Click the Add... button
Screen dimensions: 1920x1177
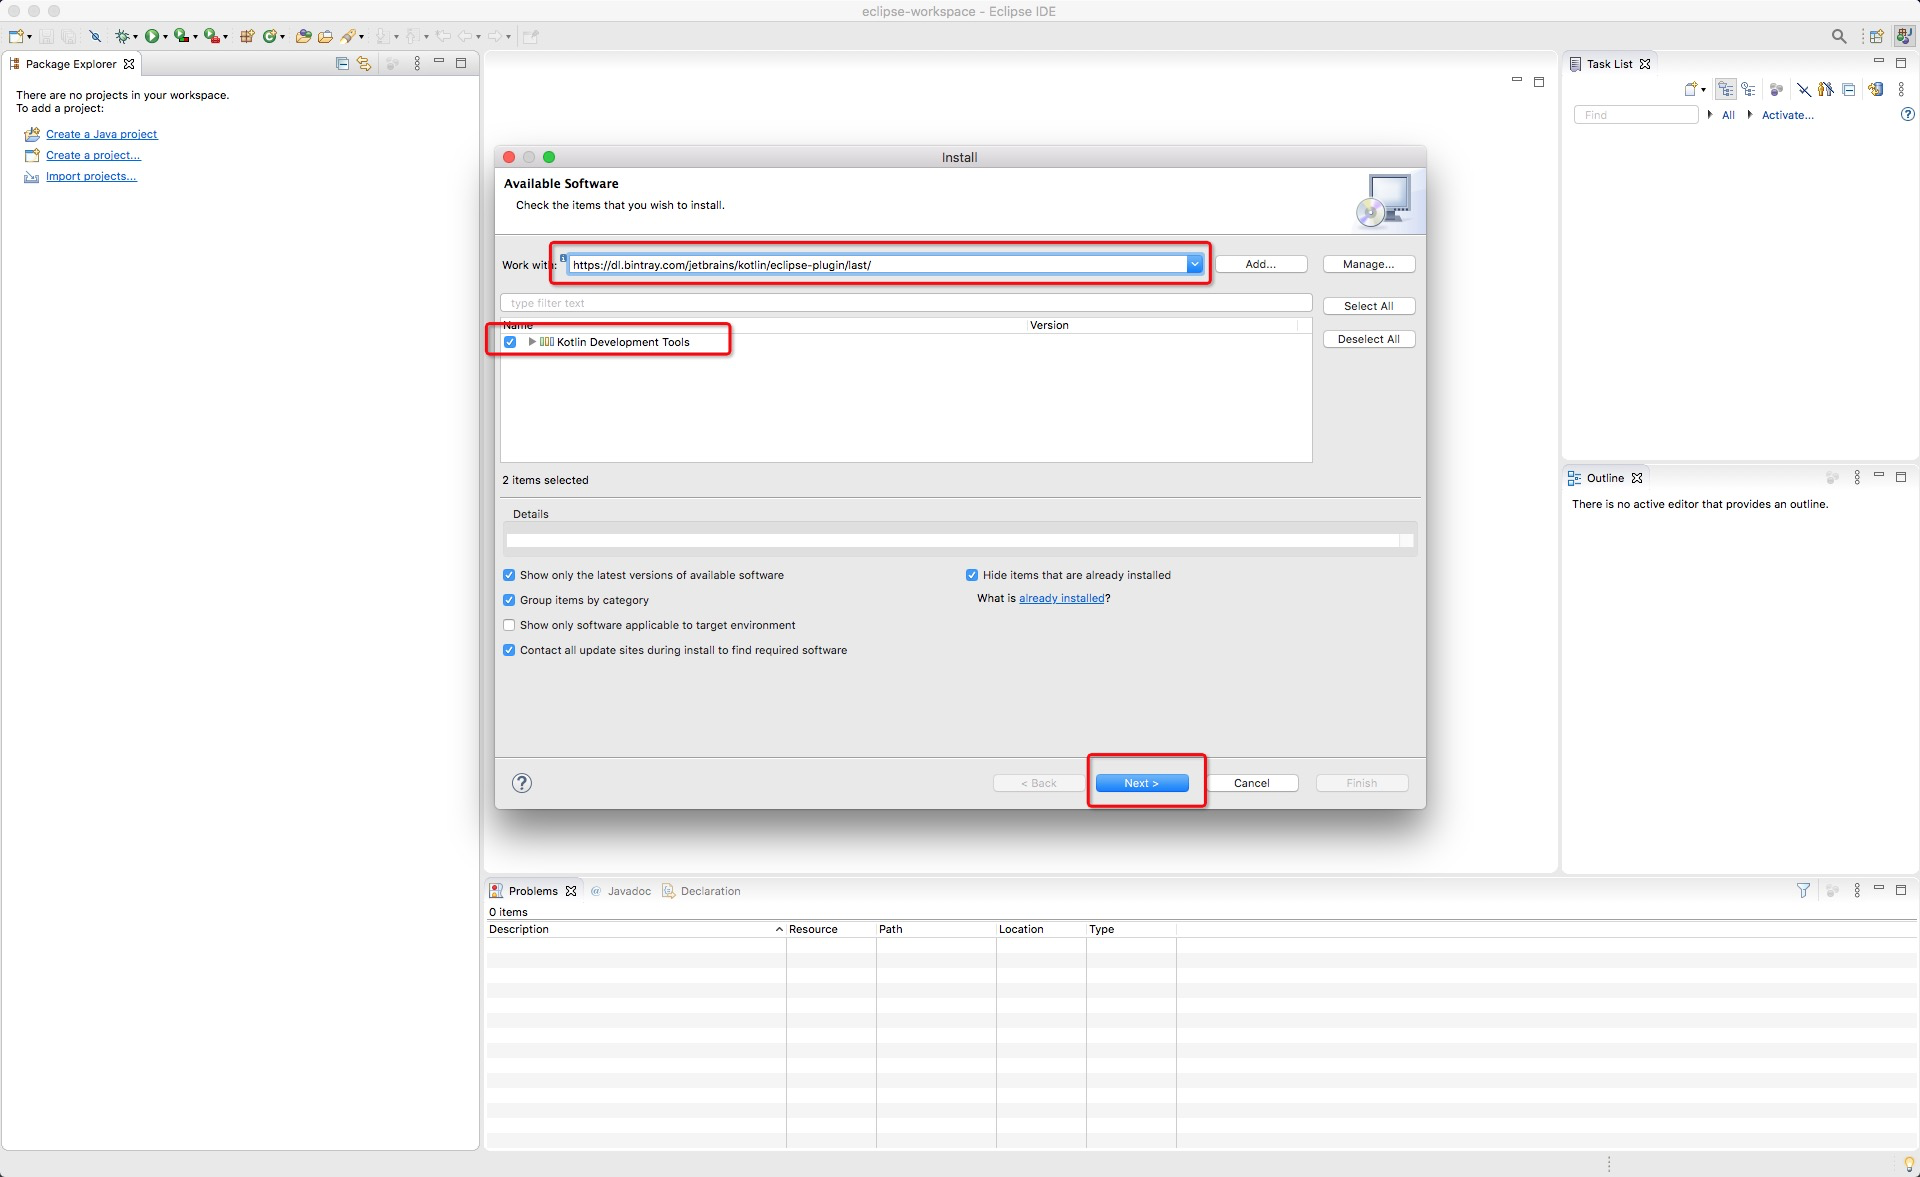coord(1261,264)
